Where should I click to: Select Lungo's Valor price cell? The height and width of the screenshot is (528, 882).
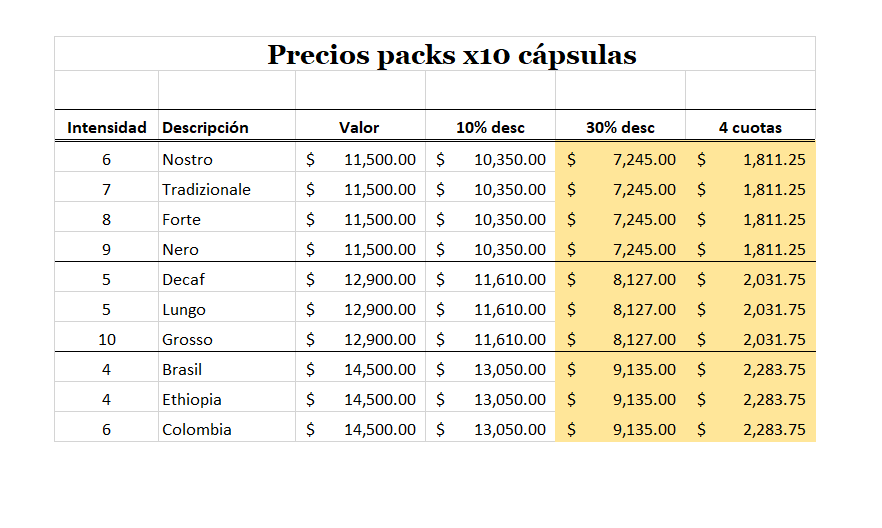(361, 309)
